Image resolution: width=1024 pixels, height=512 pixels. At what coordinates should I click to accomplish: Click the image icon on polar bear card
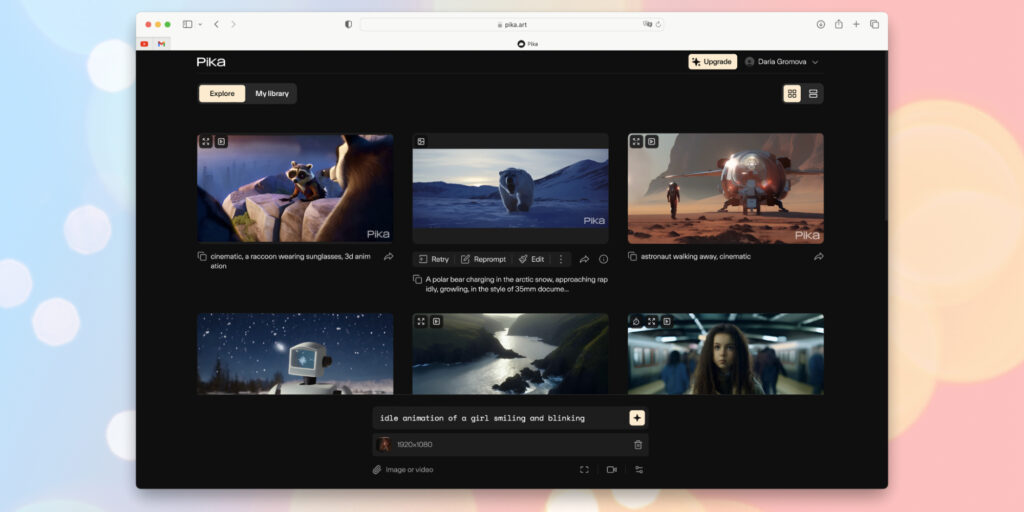coord(421,142)
